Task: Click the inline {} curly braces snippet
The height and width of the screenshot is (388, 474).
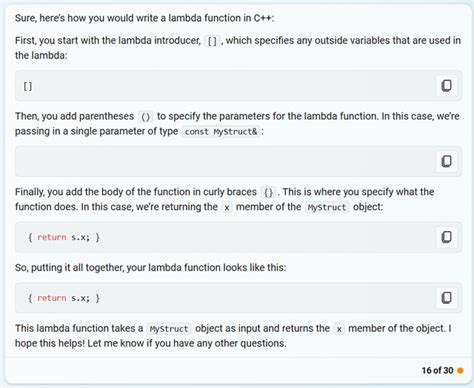Action: click(268, 192)
